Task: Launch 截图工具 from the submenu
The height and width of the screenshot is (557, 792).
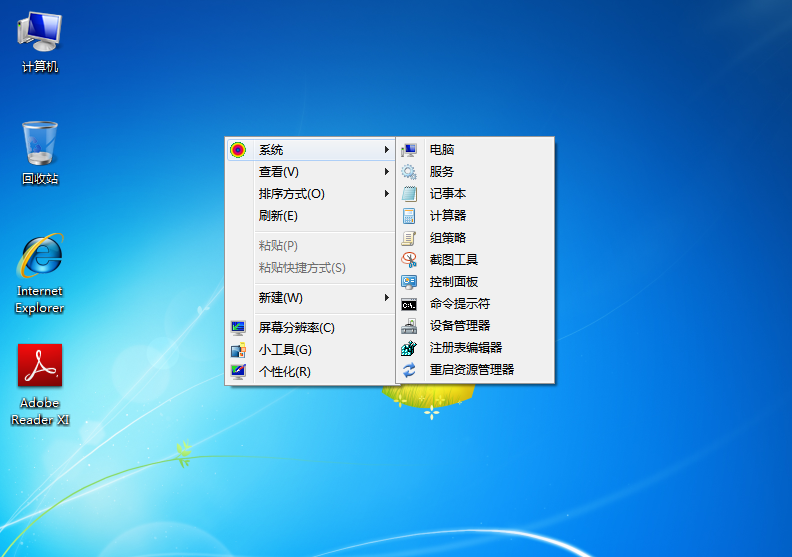Action: point(475,260)
